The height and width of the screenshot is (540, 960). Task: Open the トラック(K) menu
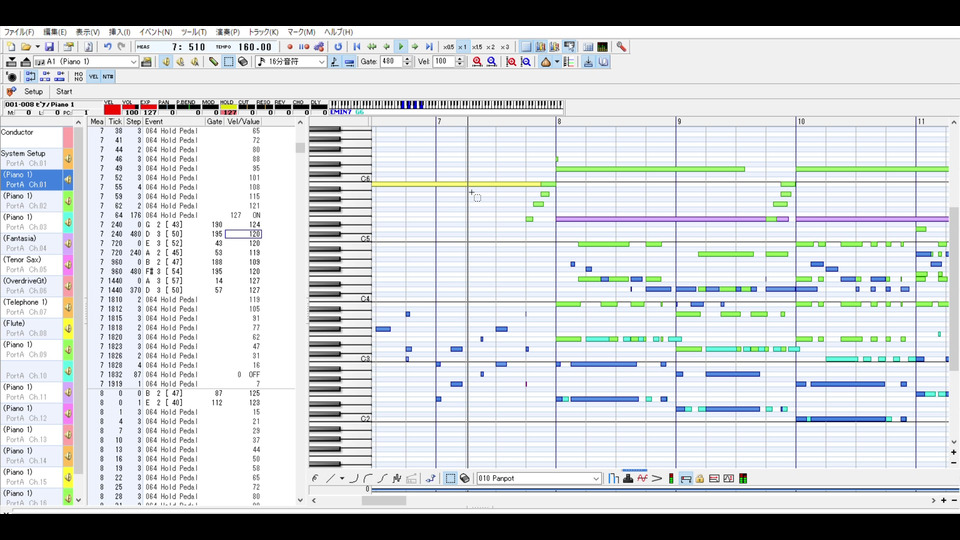tap(263, 32)
